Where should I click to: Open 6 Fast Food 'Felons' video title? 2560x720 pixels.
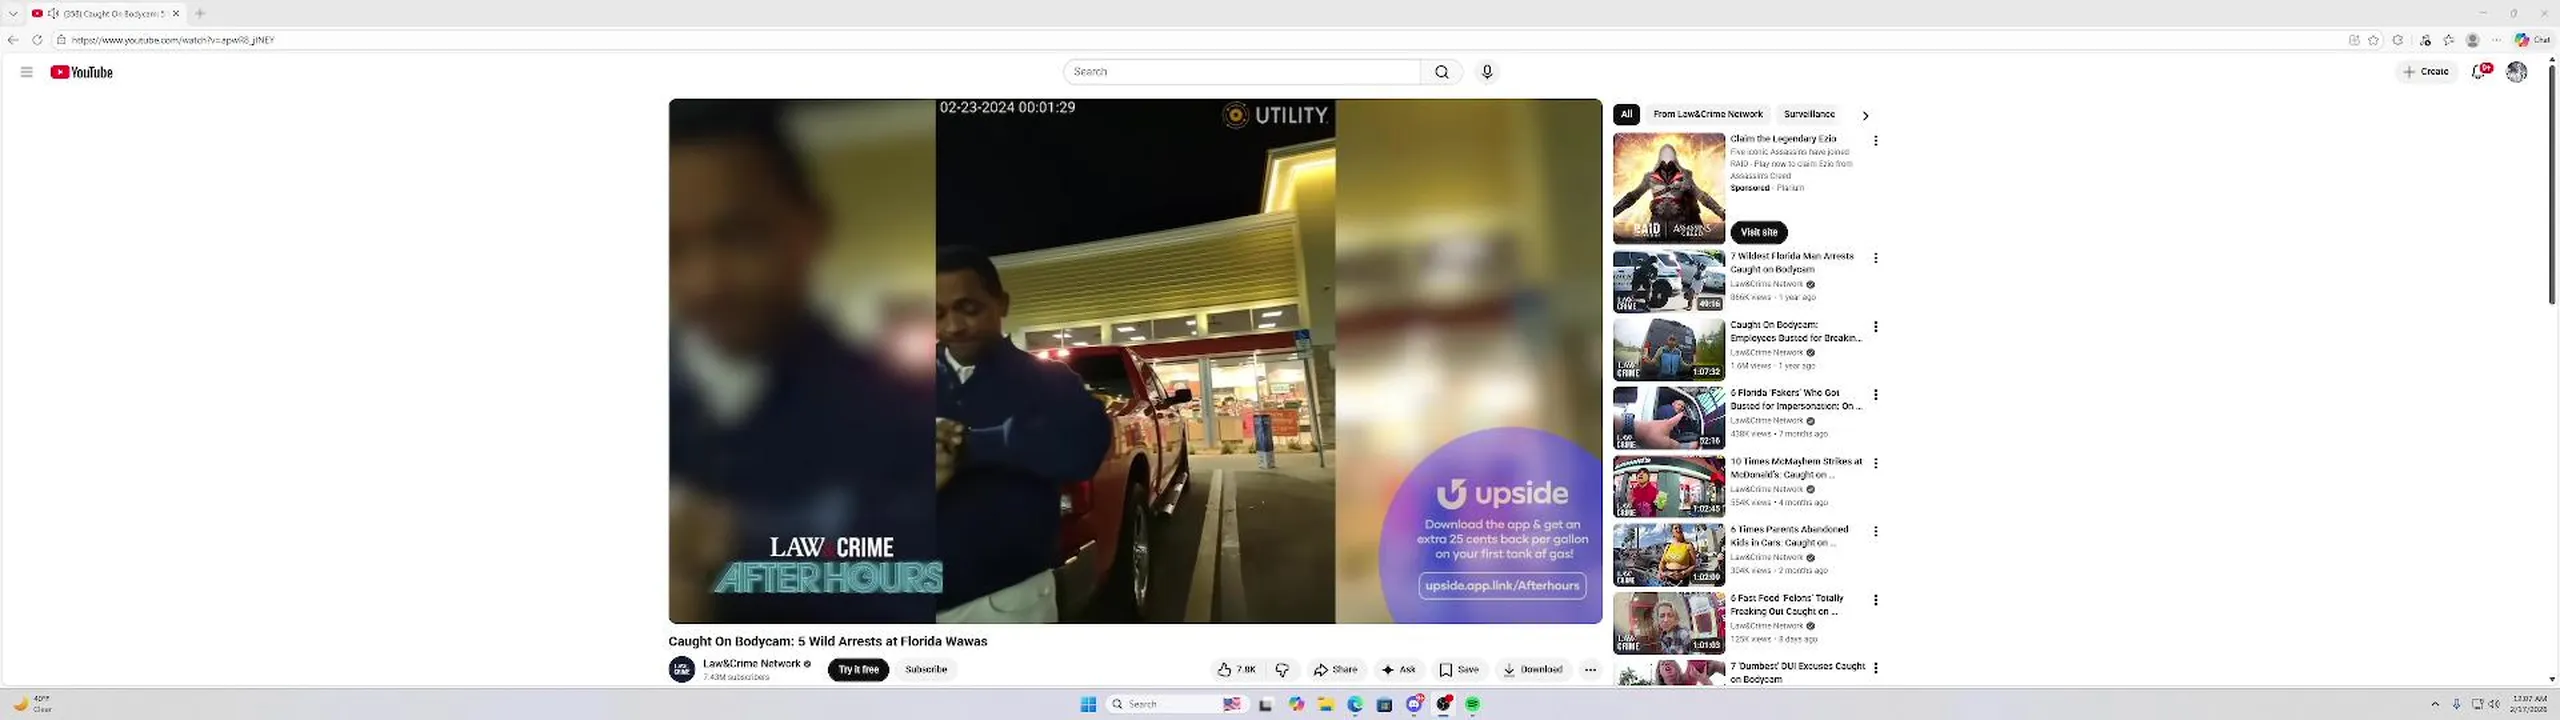pyautogui.click(x=1787, y=604)
